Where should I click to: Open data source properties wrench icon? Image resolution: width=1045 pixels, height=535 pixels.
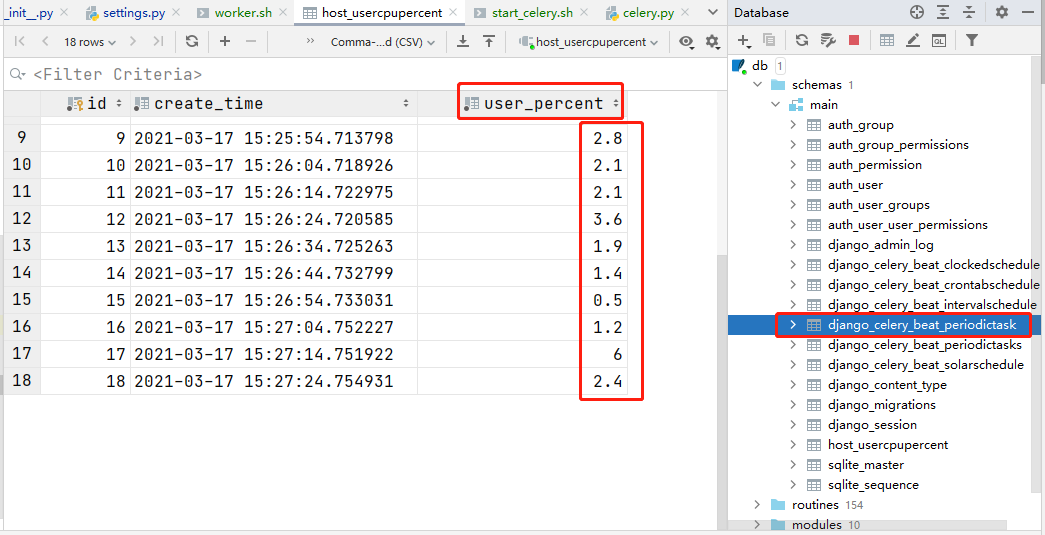pos(828,41)
